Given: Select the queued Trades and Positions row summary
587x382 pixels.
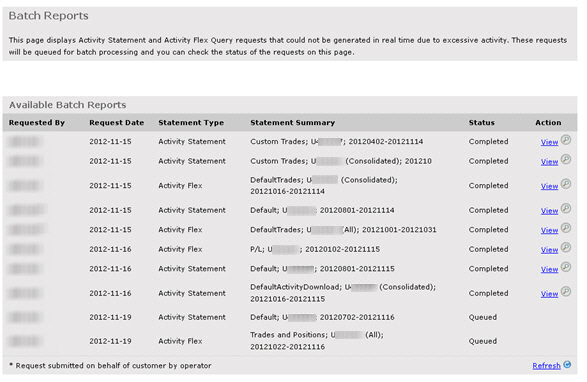Looking at the screenshot, I should pos(317,341).
